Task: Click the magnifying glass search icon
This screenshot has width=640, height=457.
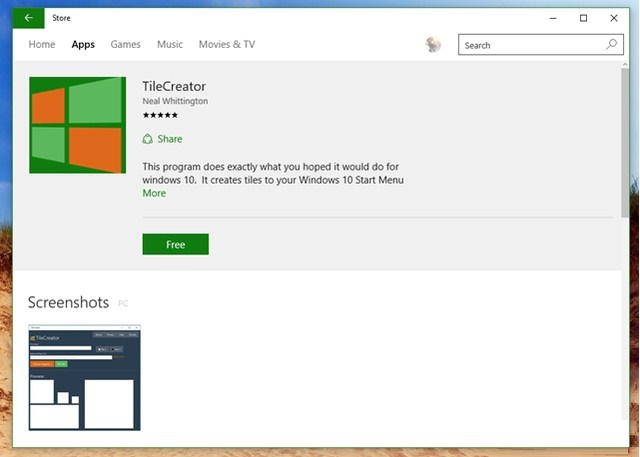Action: pos(611,44)
